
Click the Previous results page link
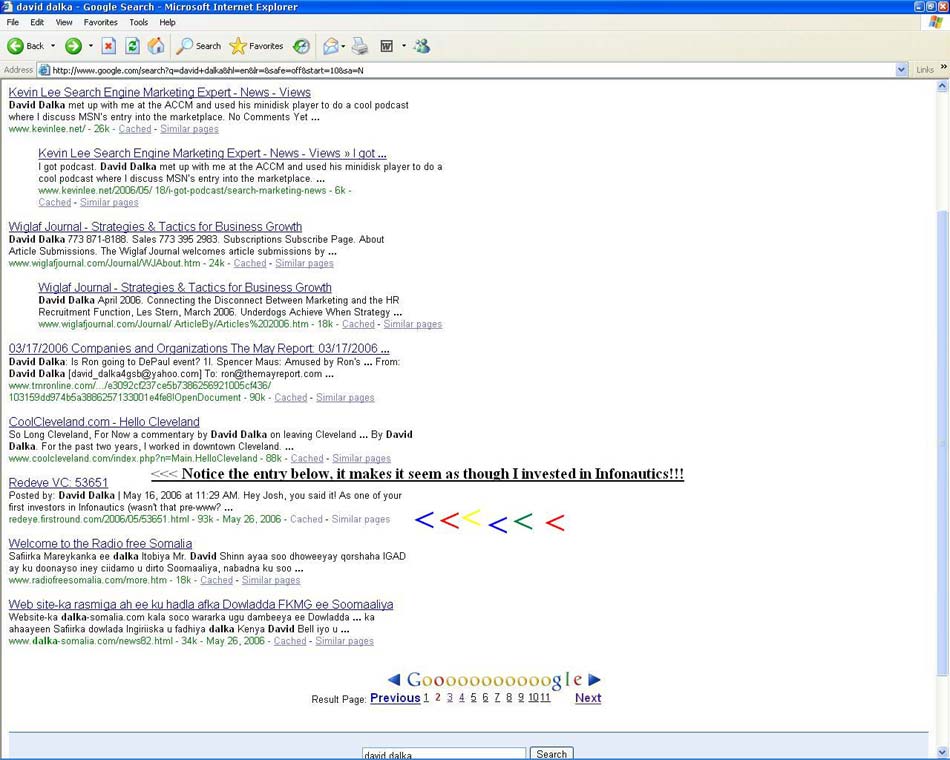coord(395,698)
